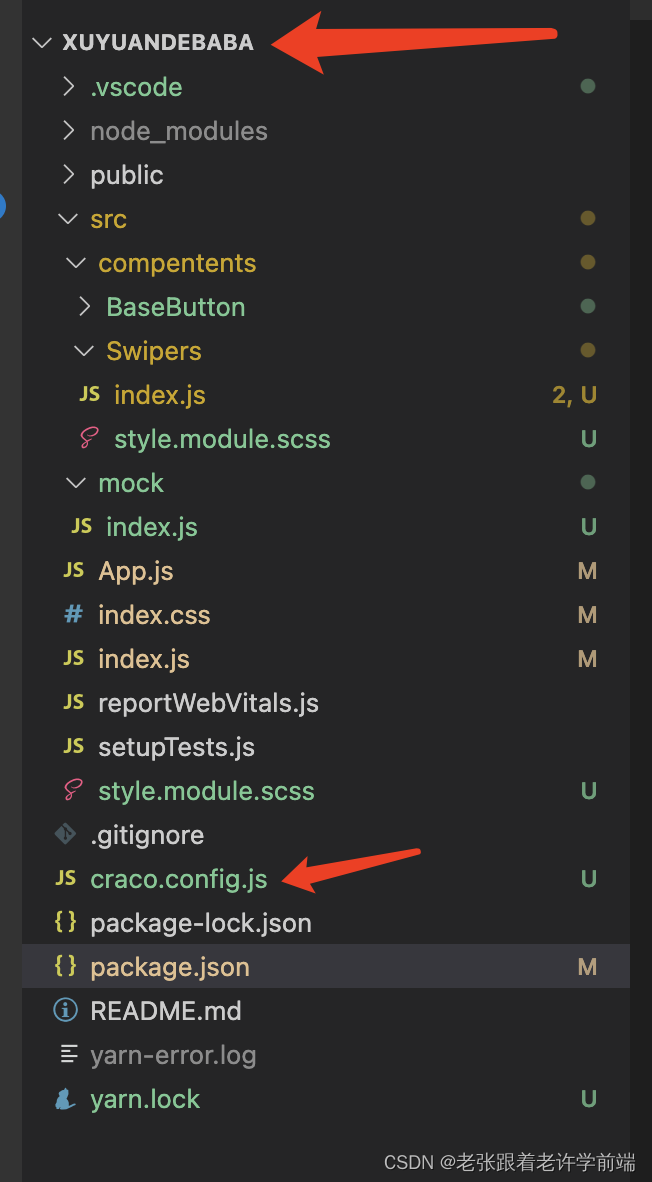Click the lines icon next to yarn-error.log
Viewport: 652px width, 1182px height.
pos(68,1054)
